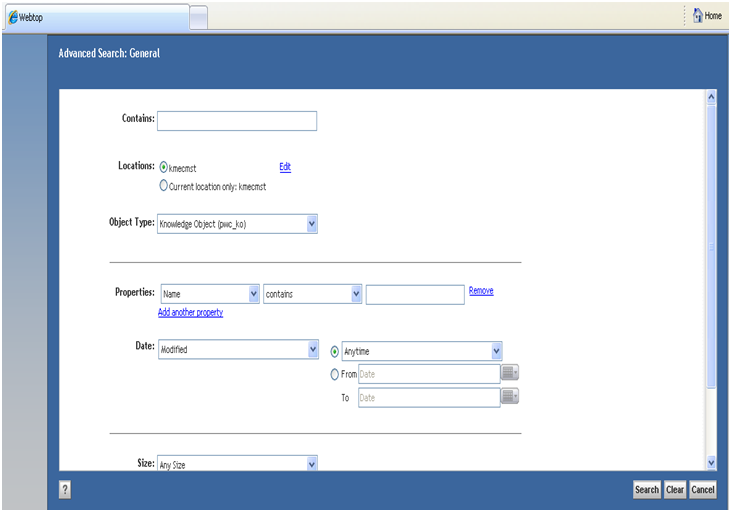Click the Search button

tap(647, 490)
